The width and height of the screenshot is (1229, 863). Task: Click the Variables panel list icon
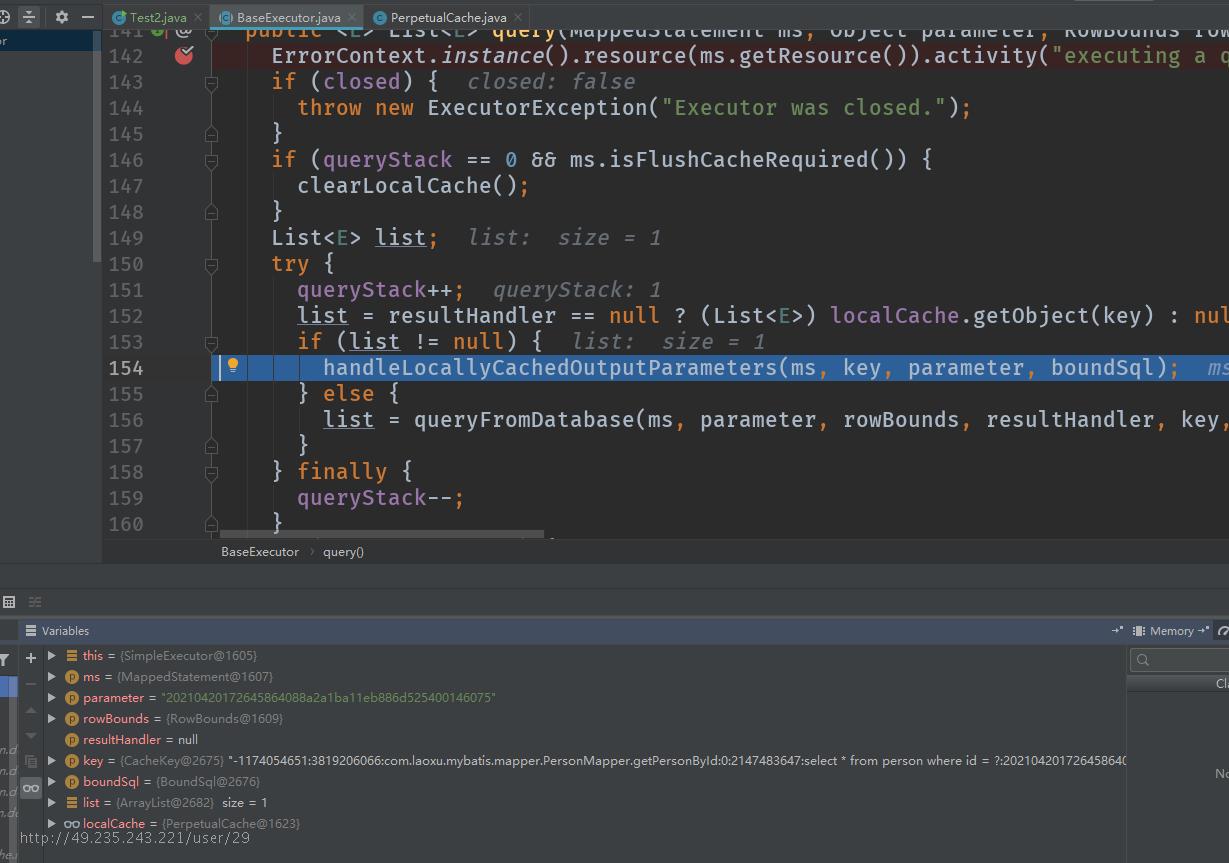tap(30, 631)
